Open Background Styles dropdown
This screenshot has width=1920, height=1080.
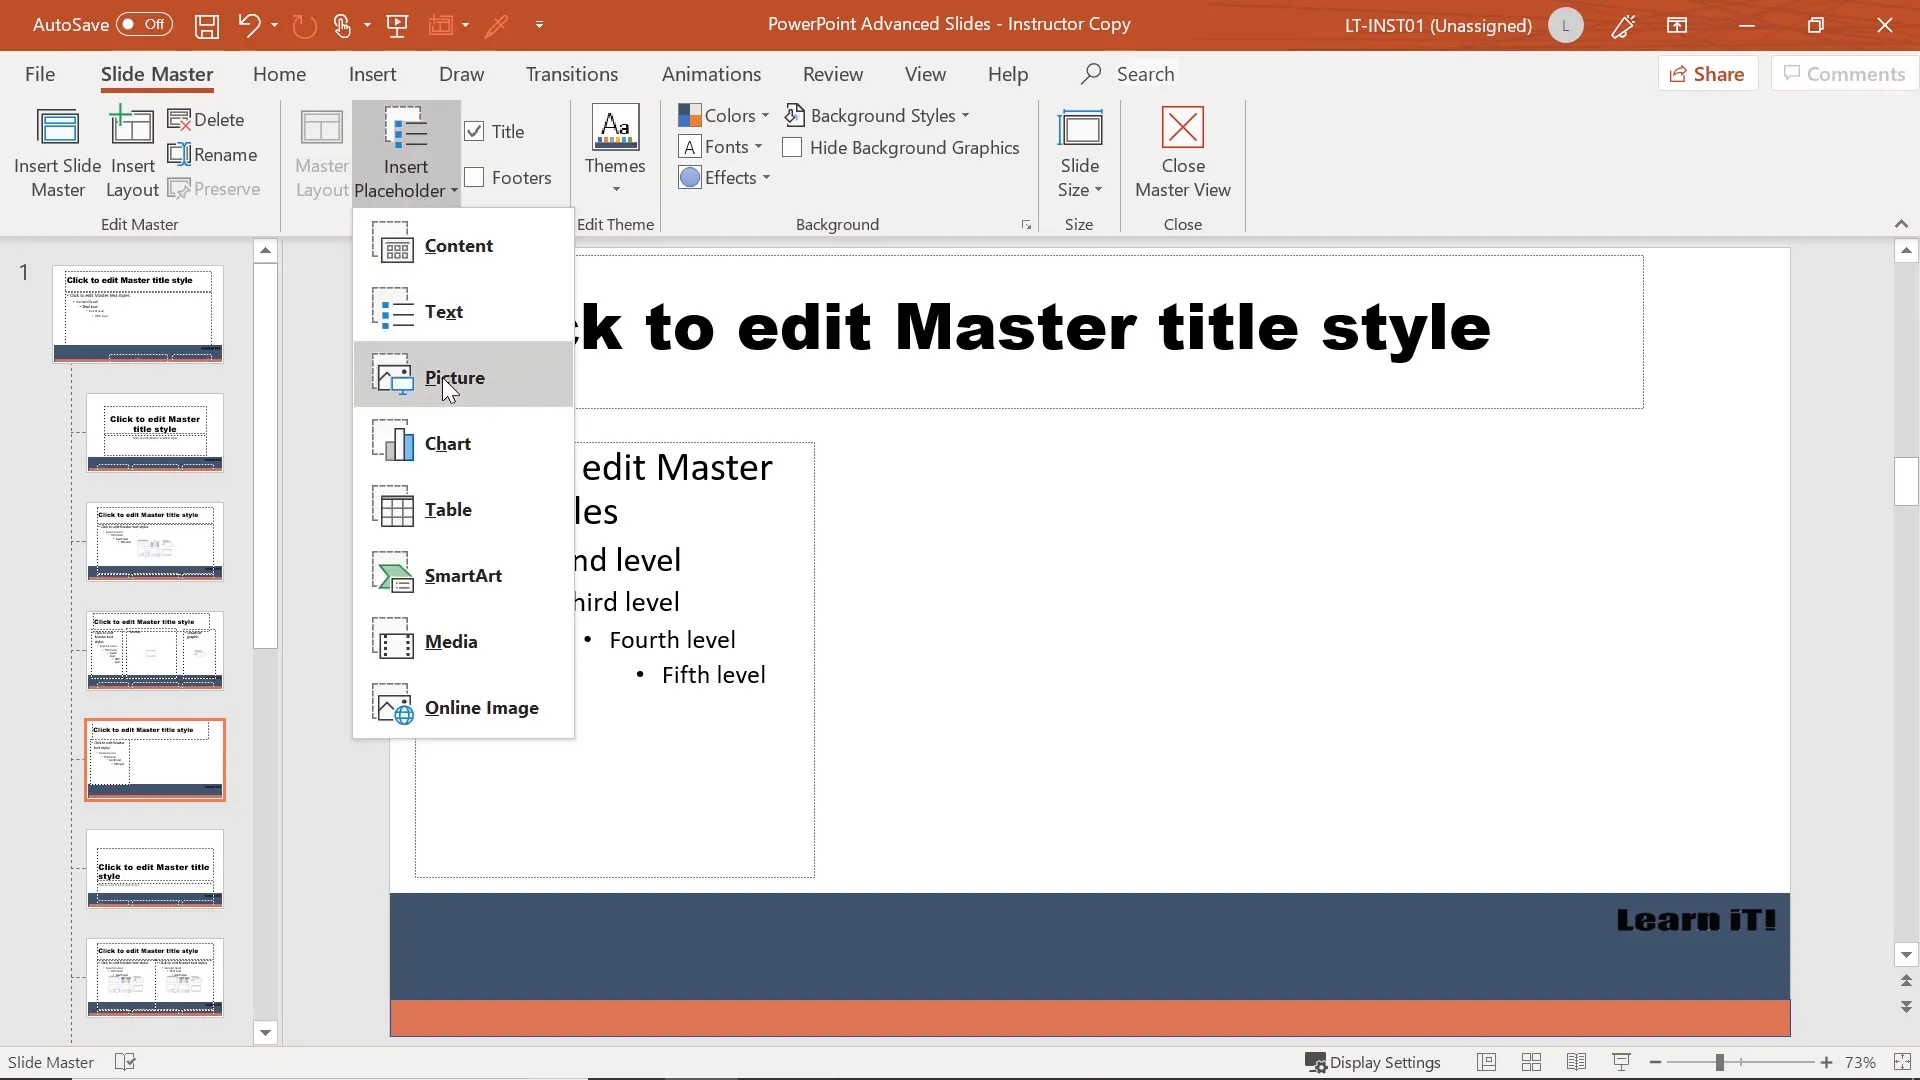click(877, 115)
